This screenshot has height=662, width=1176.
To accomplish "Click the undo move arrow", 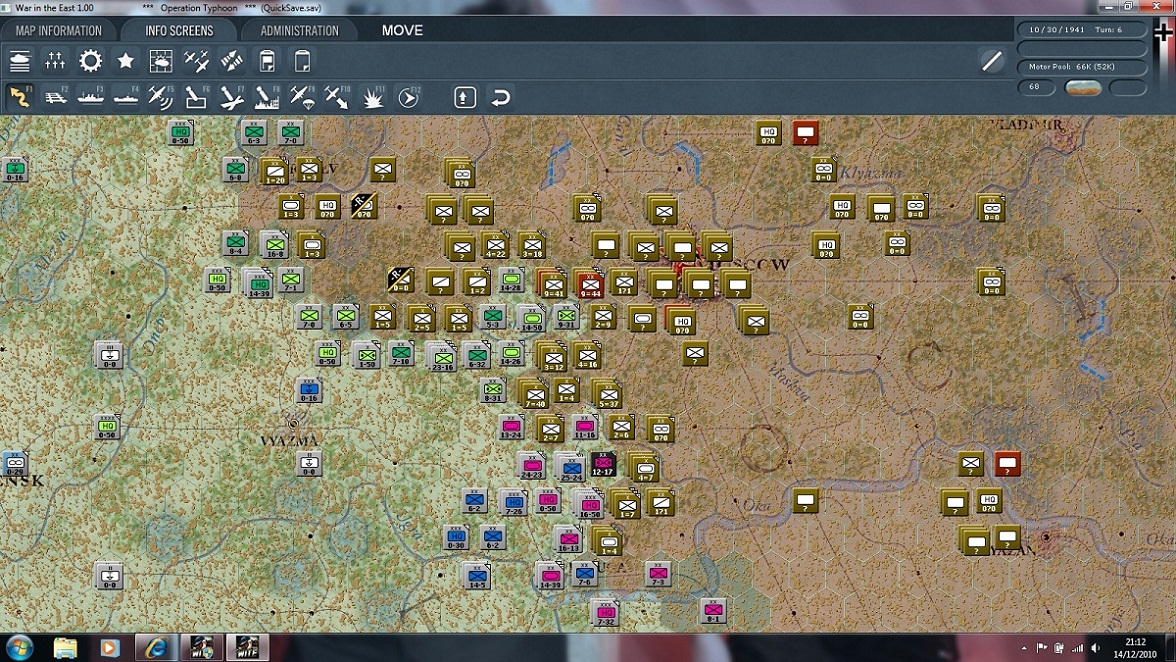I will (x=501, y=97).
